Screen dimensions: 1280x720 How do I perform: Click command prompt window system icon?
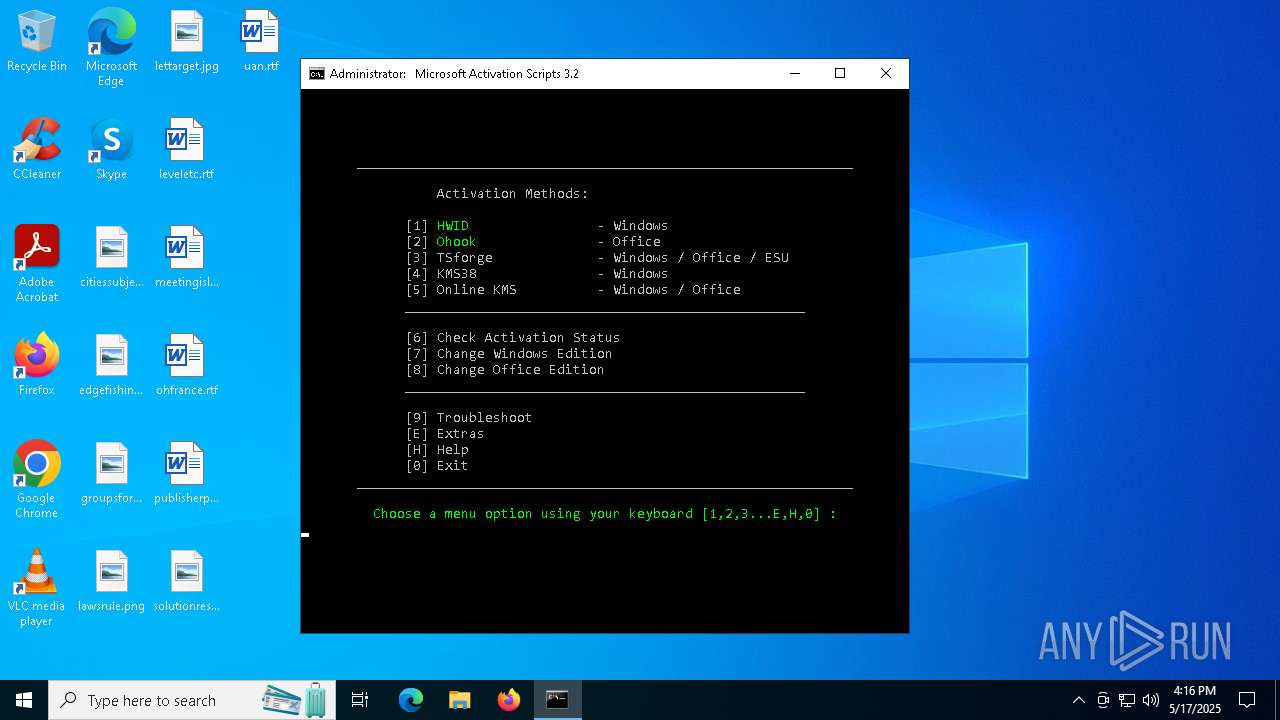click(x=316, y=73)
